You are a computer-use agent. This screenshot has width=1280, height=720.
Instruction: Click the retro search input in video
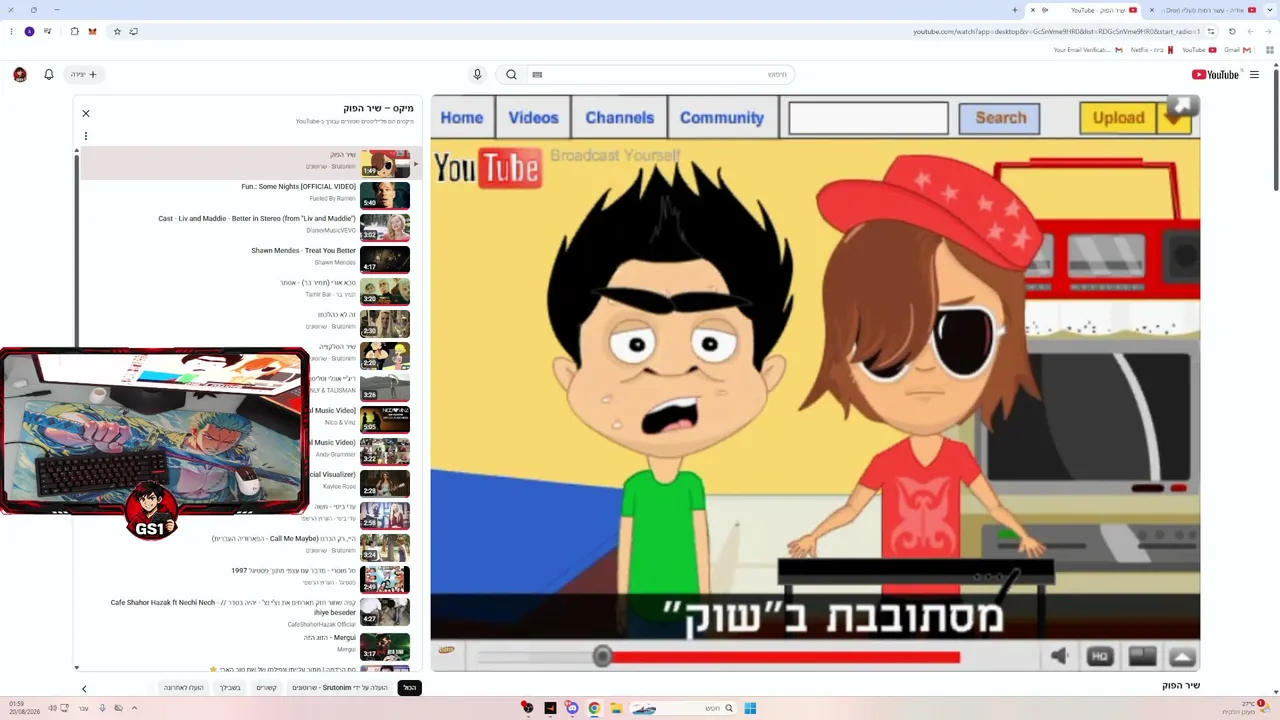868,118
